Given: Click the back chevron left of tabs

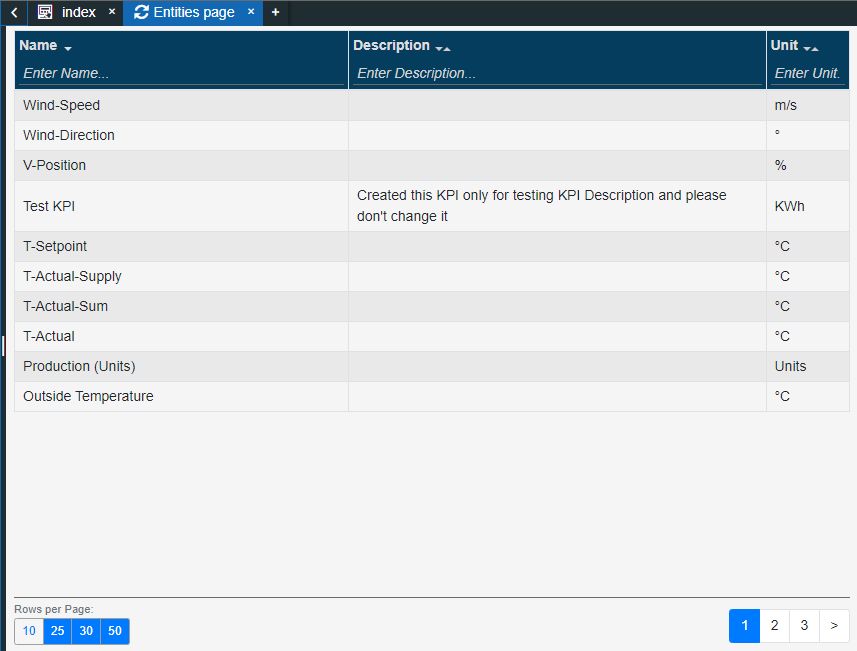Looking at the screenshot, I should click(x=13, y=12).
